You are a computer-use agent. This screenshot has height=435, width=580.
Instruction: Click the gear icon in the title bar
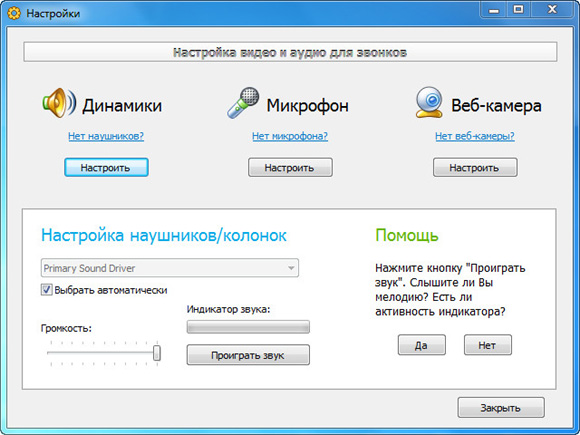point(14,14)
